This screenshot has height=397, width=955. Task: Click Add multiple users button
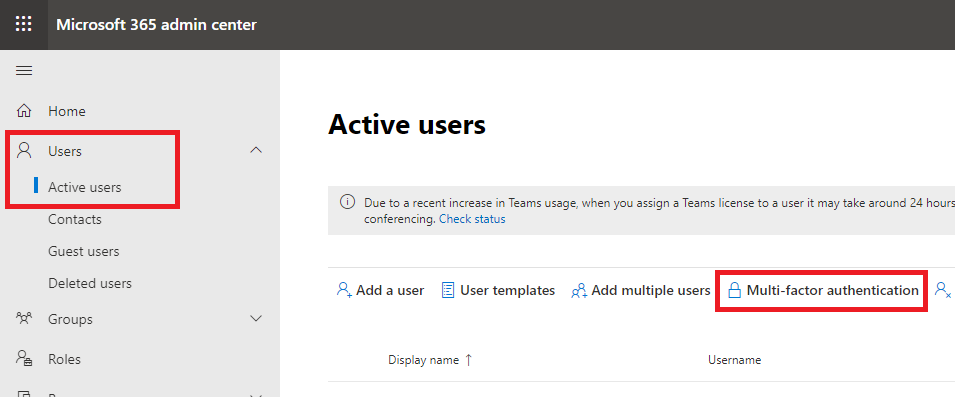(x=641, y=290)
